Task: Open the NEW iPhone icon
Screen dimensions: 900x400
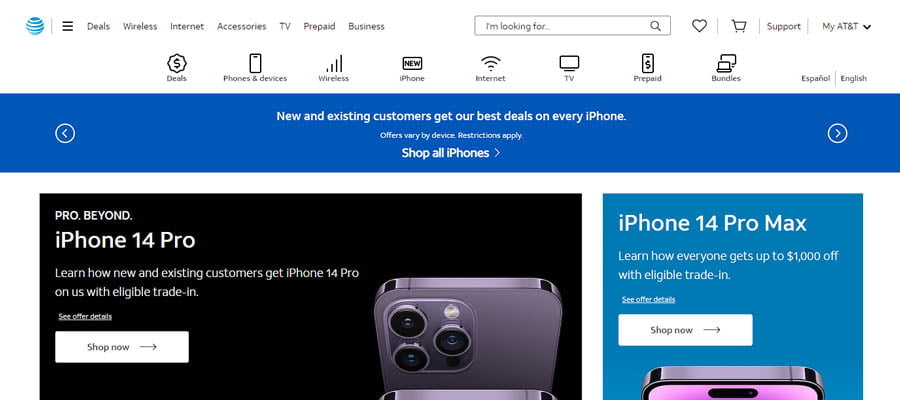Action: pyautogui.click(x=412, y=63)
